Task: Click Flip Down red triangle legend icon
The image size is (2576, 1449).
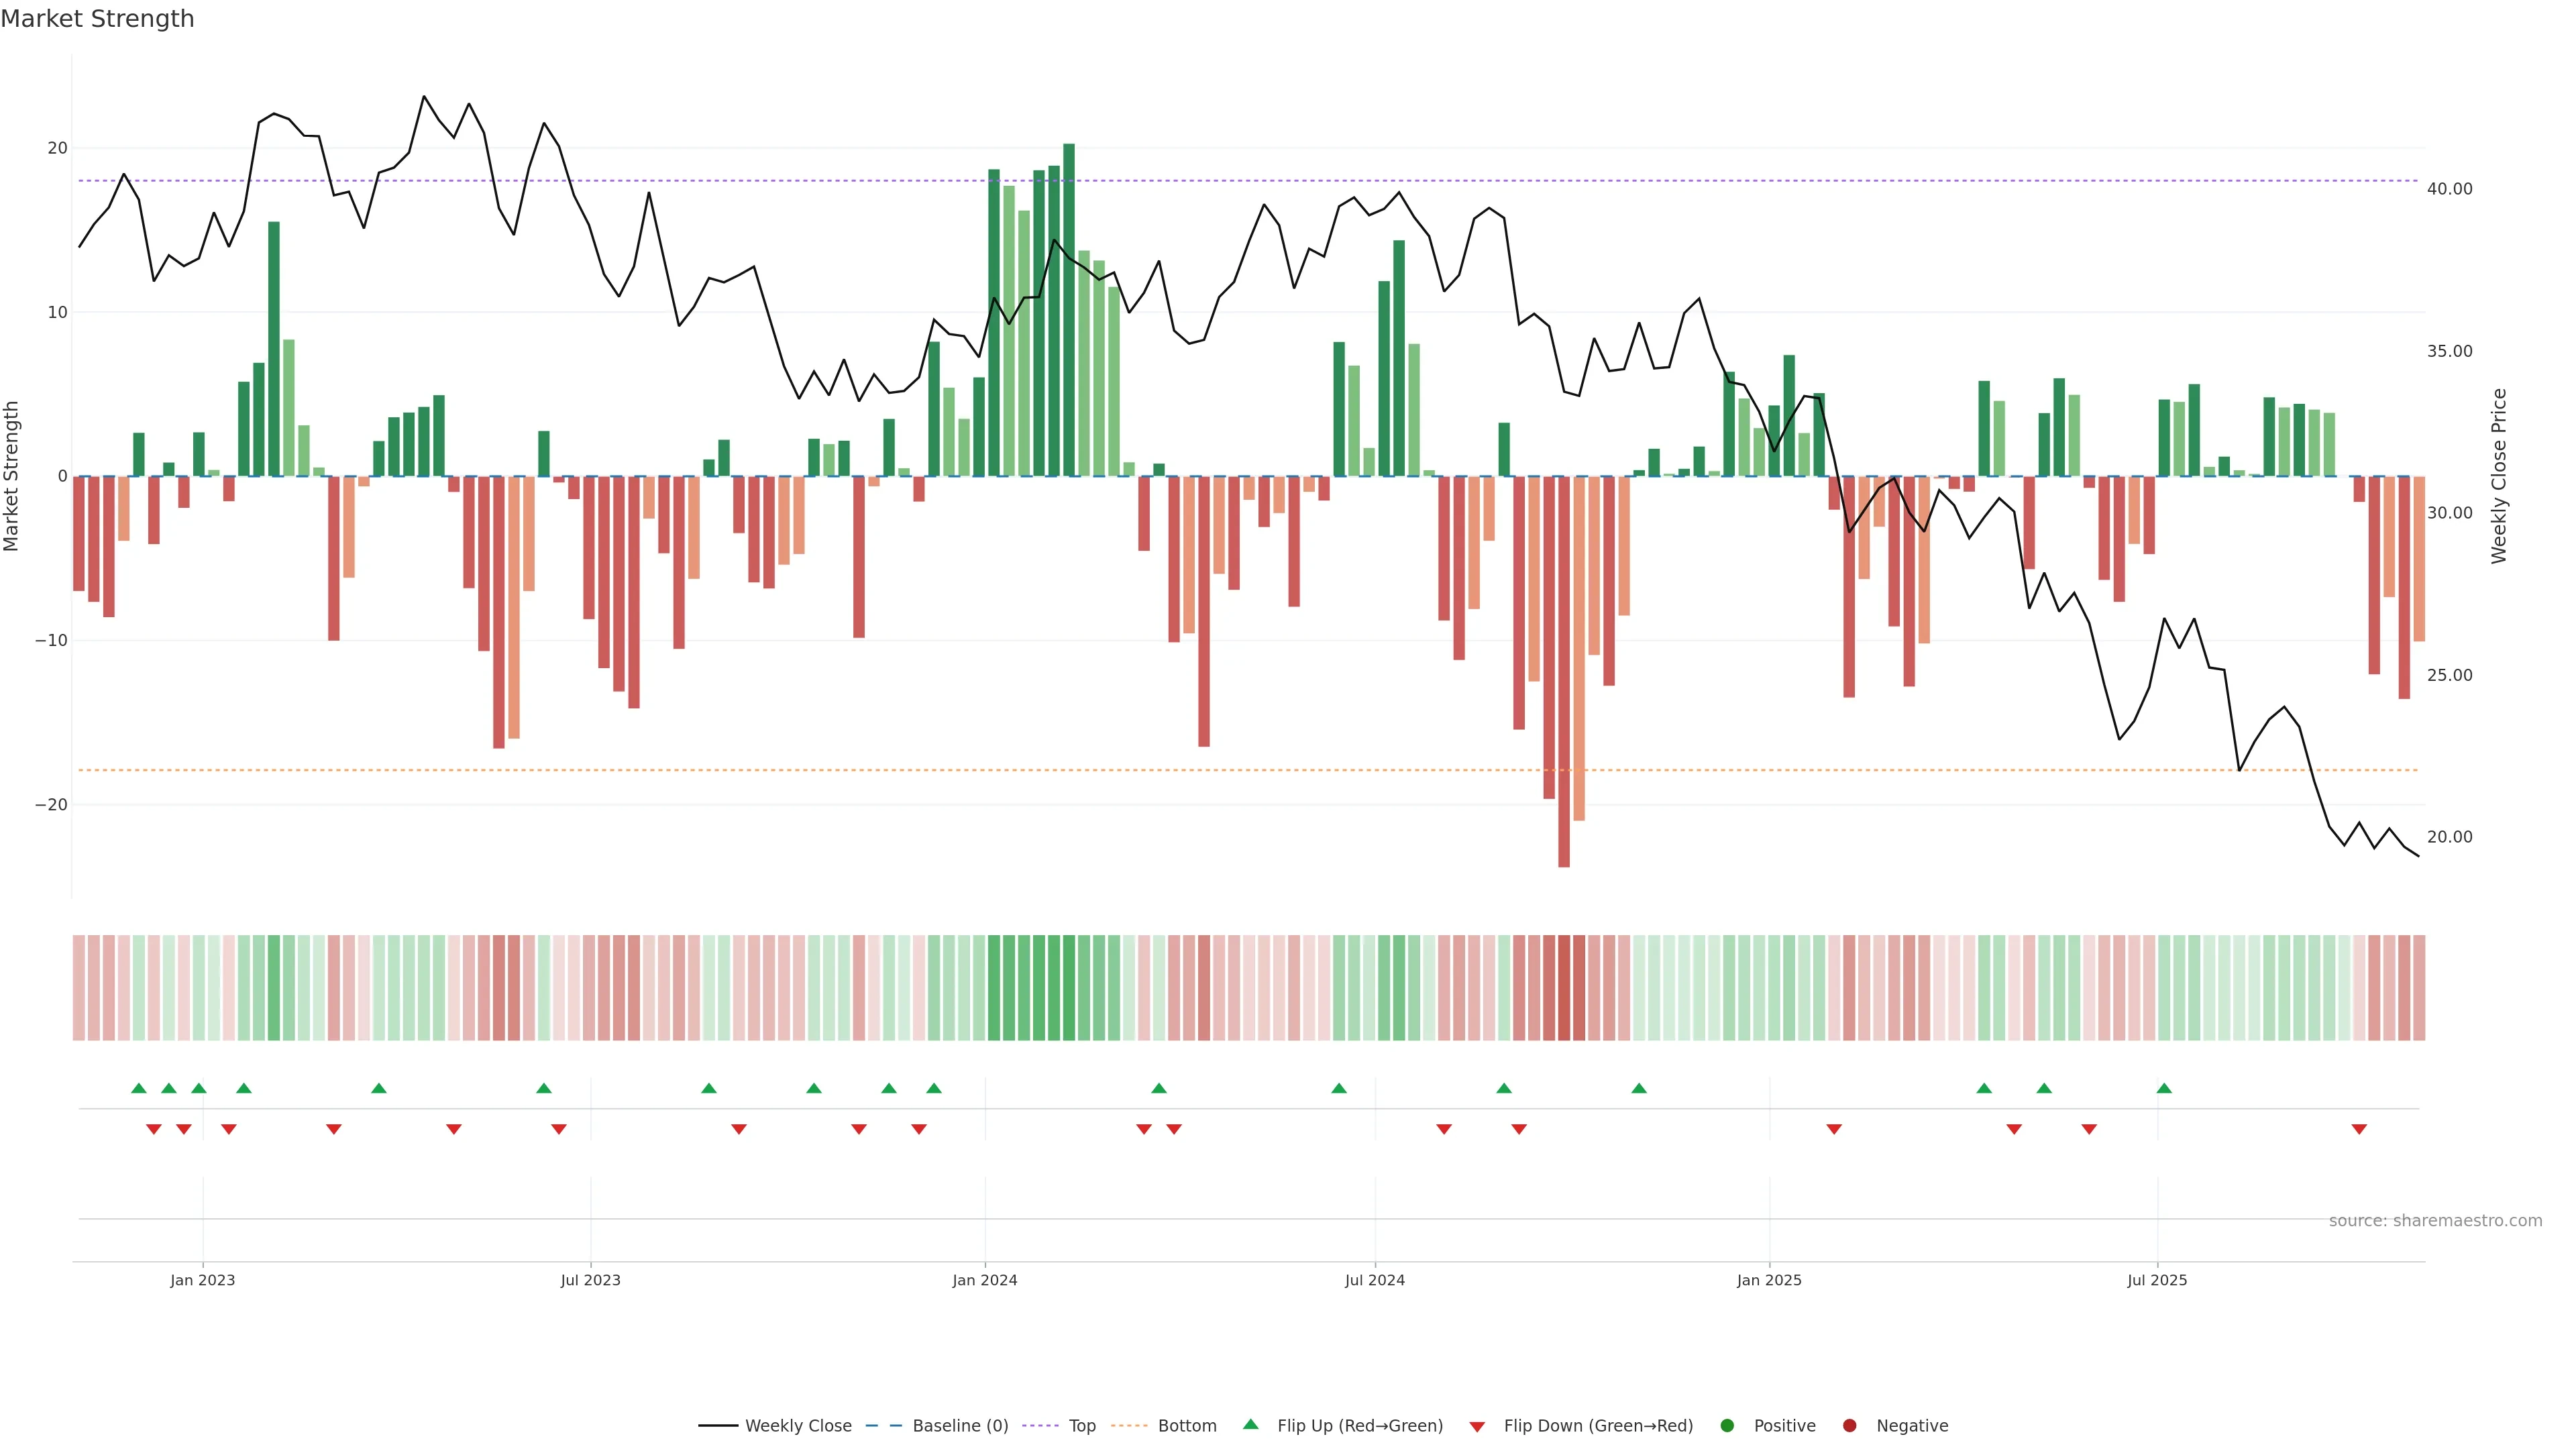Action: [1477, 1426]
